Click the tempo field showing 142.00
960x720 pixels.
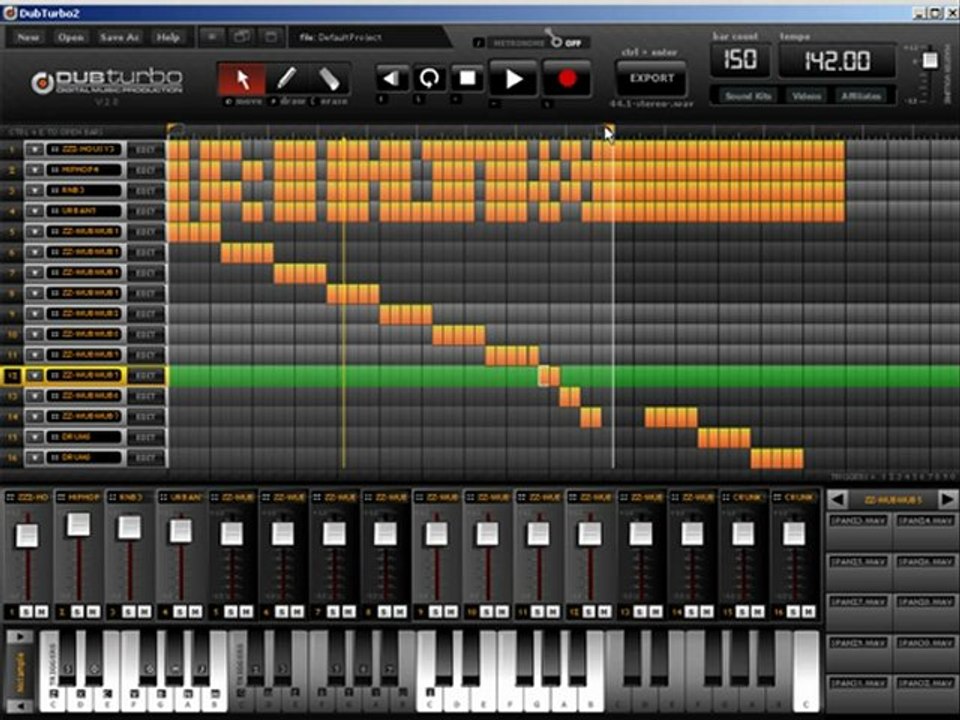[x=836, y=61]
